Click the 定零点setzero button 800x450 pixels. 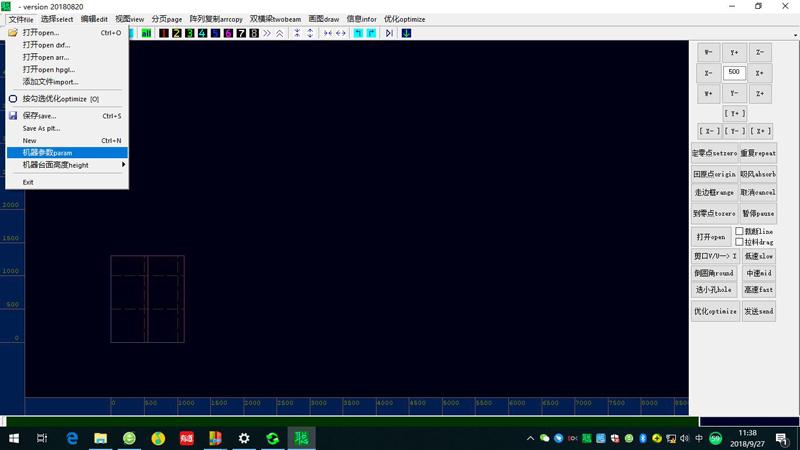pos(714,153)
